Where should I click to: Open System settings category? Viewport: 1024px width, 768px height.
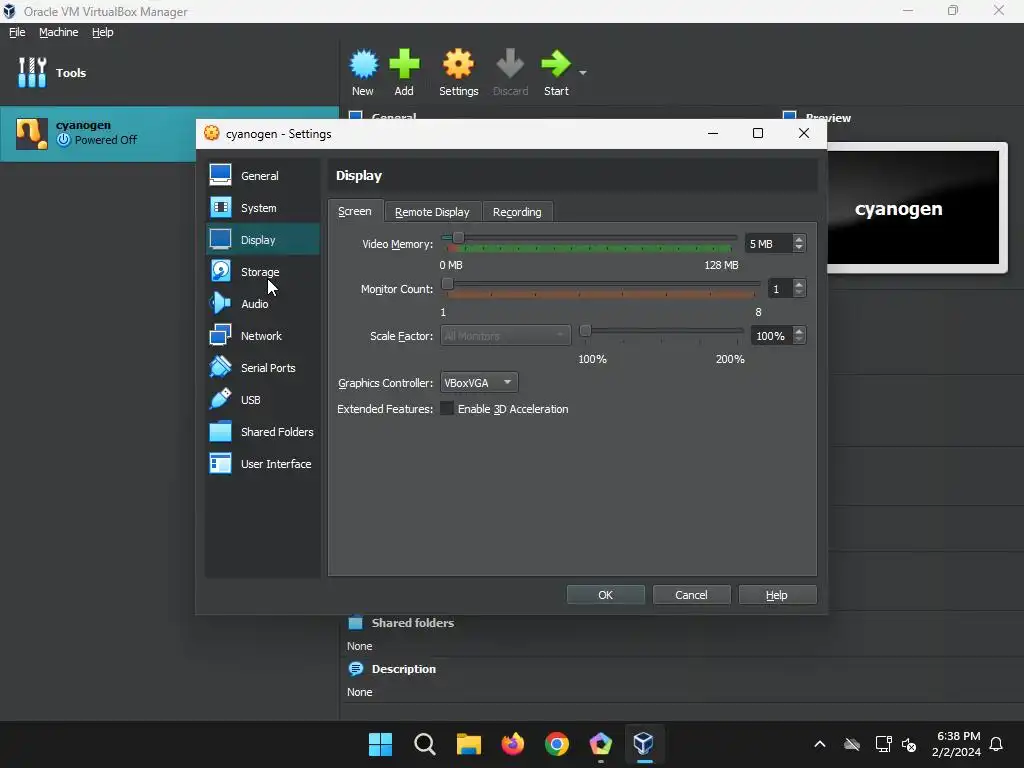[263, 208]
